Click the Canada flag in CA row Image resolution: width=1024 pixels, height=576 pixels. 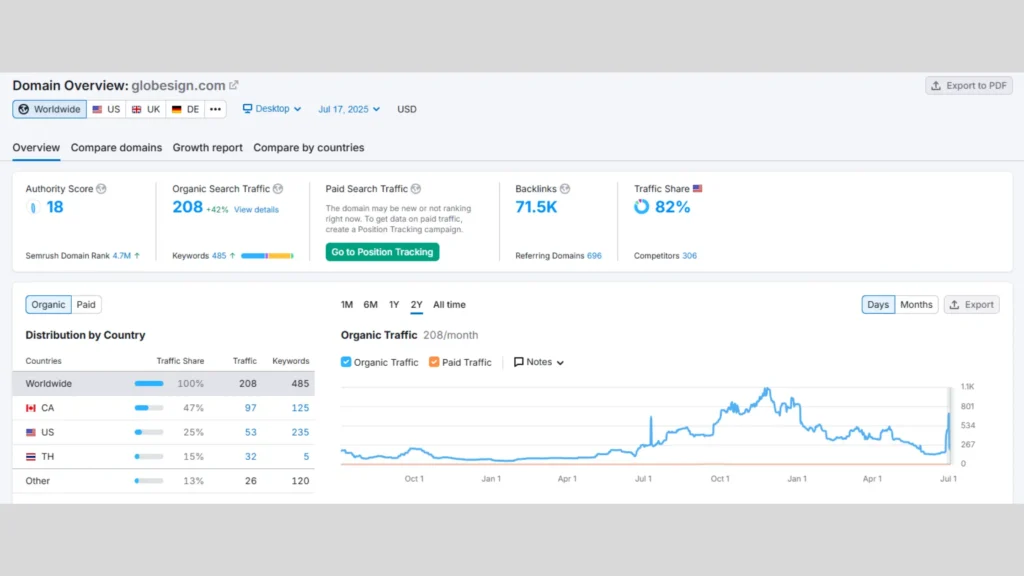(31, 408)
